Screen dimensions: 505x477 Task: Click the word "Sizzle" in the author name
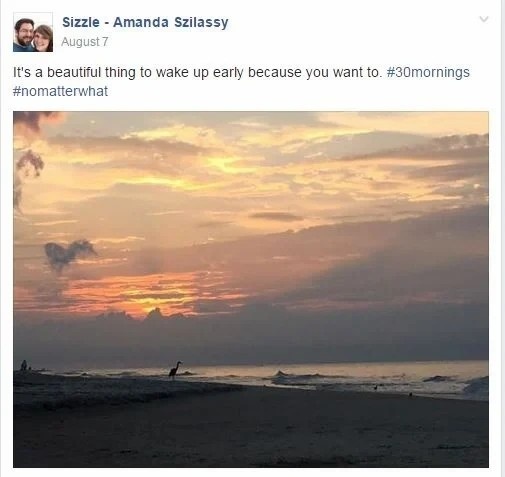pyautogui.click(x=81, y=22)
